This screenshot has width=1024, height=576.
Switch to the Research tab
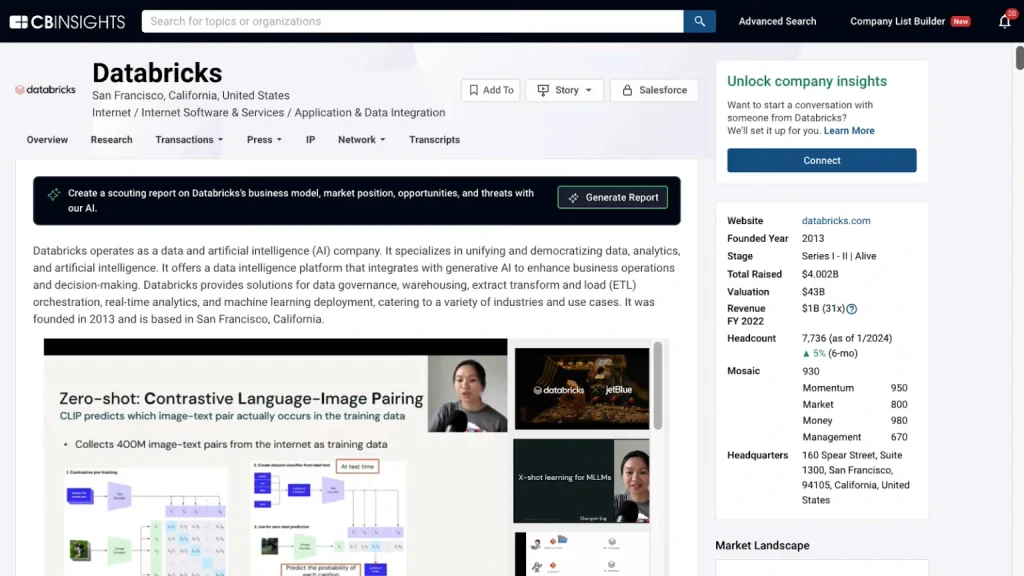(111, 140)
